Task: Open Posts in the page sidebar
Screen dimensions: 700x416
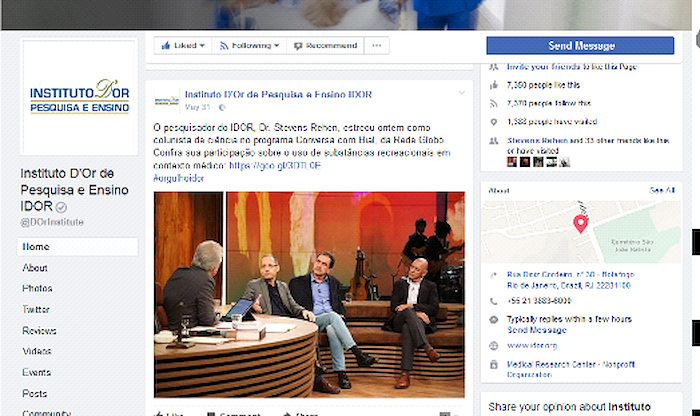Action: (x=34, y=394)
